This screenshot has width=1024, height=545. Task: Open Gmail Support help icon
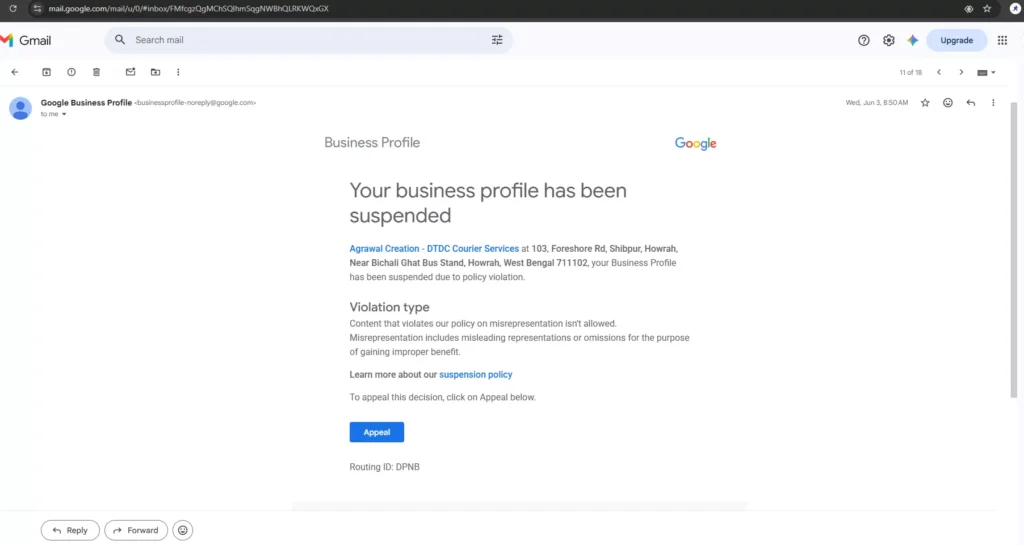tap(864, 40)
